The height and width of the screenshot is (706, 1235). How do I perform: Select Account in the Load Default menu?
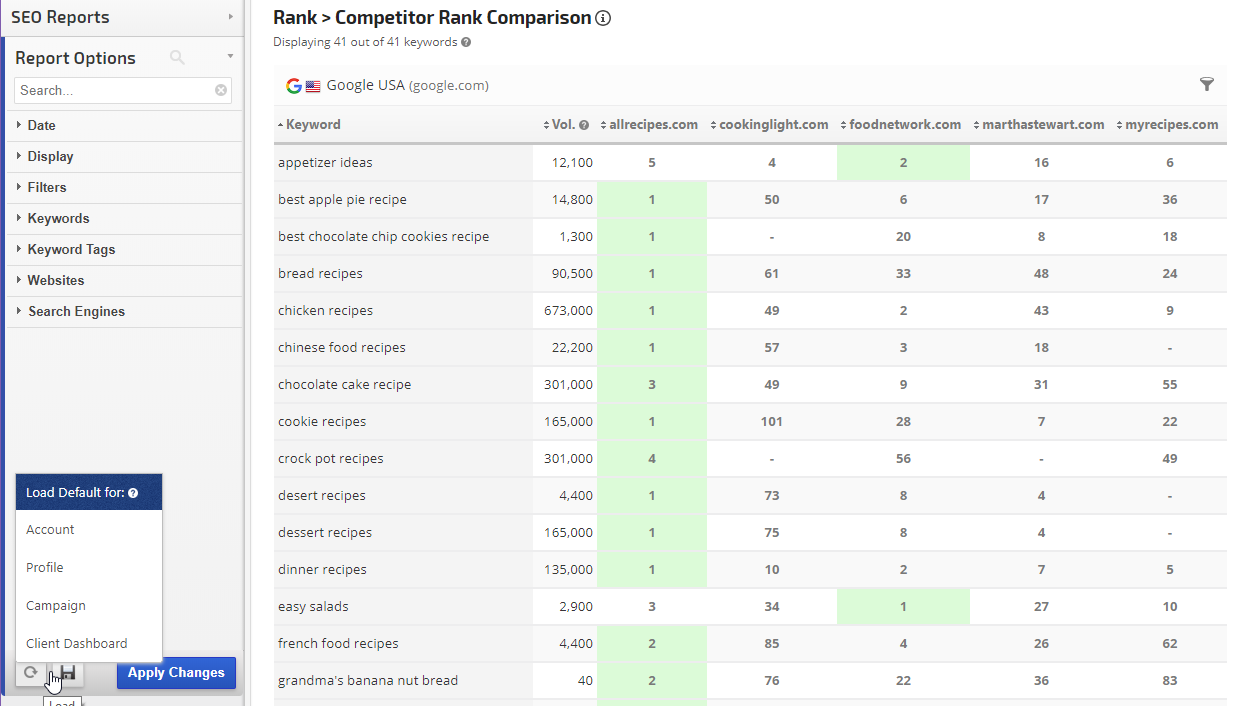[x=50, y=529]
